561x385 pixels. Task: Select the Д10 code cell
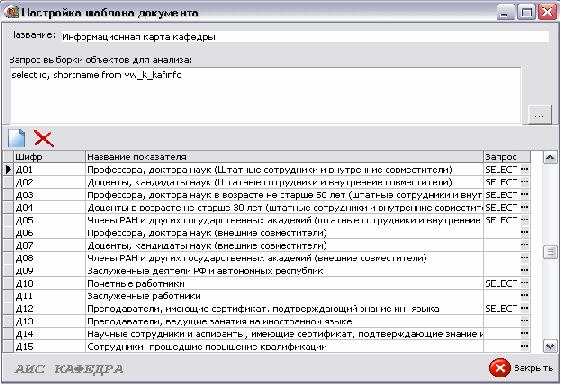coord(49,283)
